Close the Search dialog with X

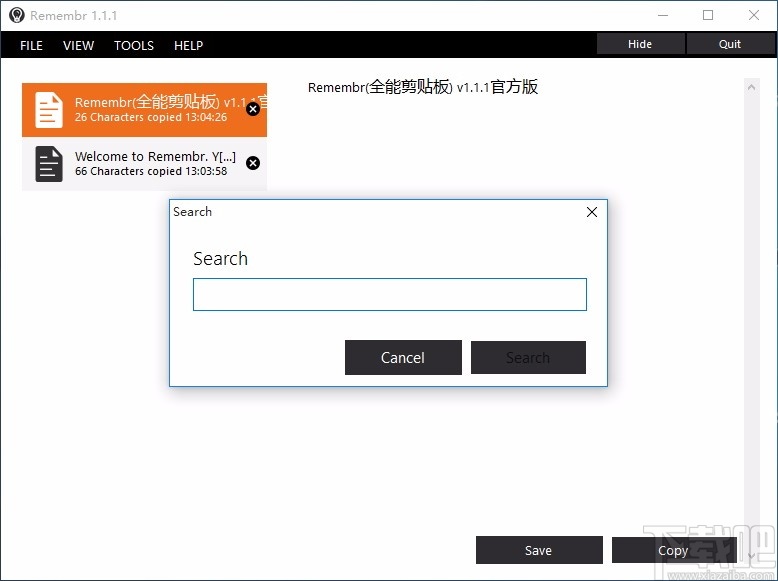point(592,212)
